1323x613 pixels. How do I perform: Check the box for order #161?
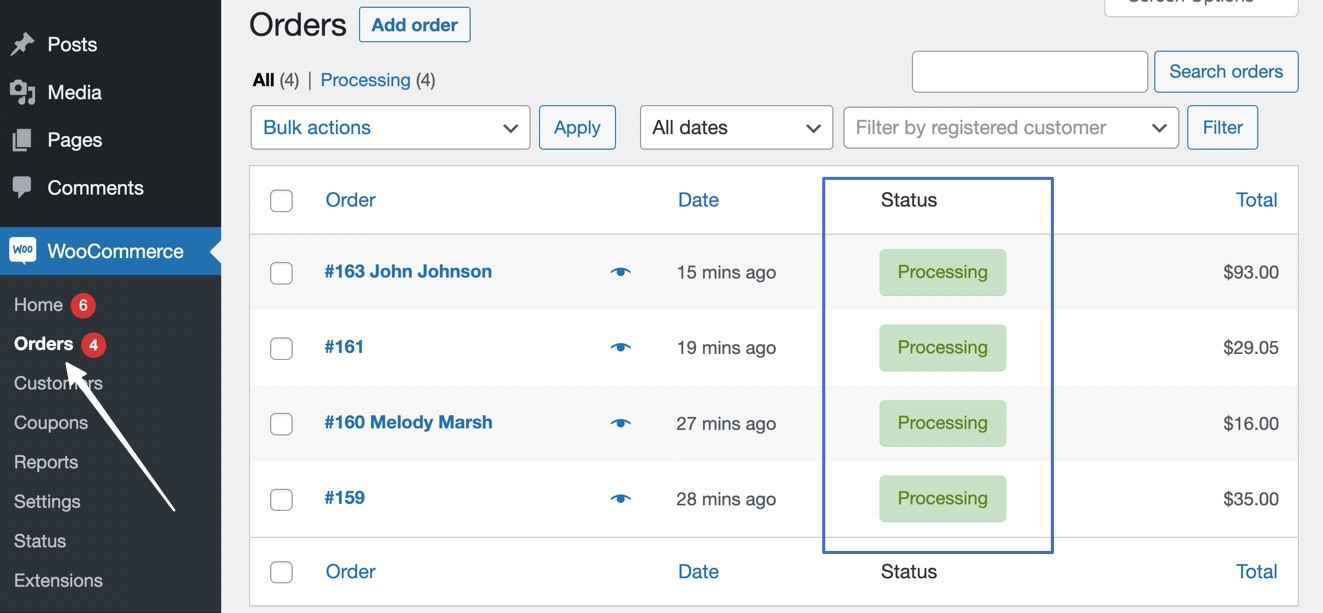click(x=281, y=348)
